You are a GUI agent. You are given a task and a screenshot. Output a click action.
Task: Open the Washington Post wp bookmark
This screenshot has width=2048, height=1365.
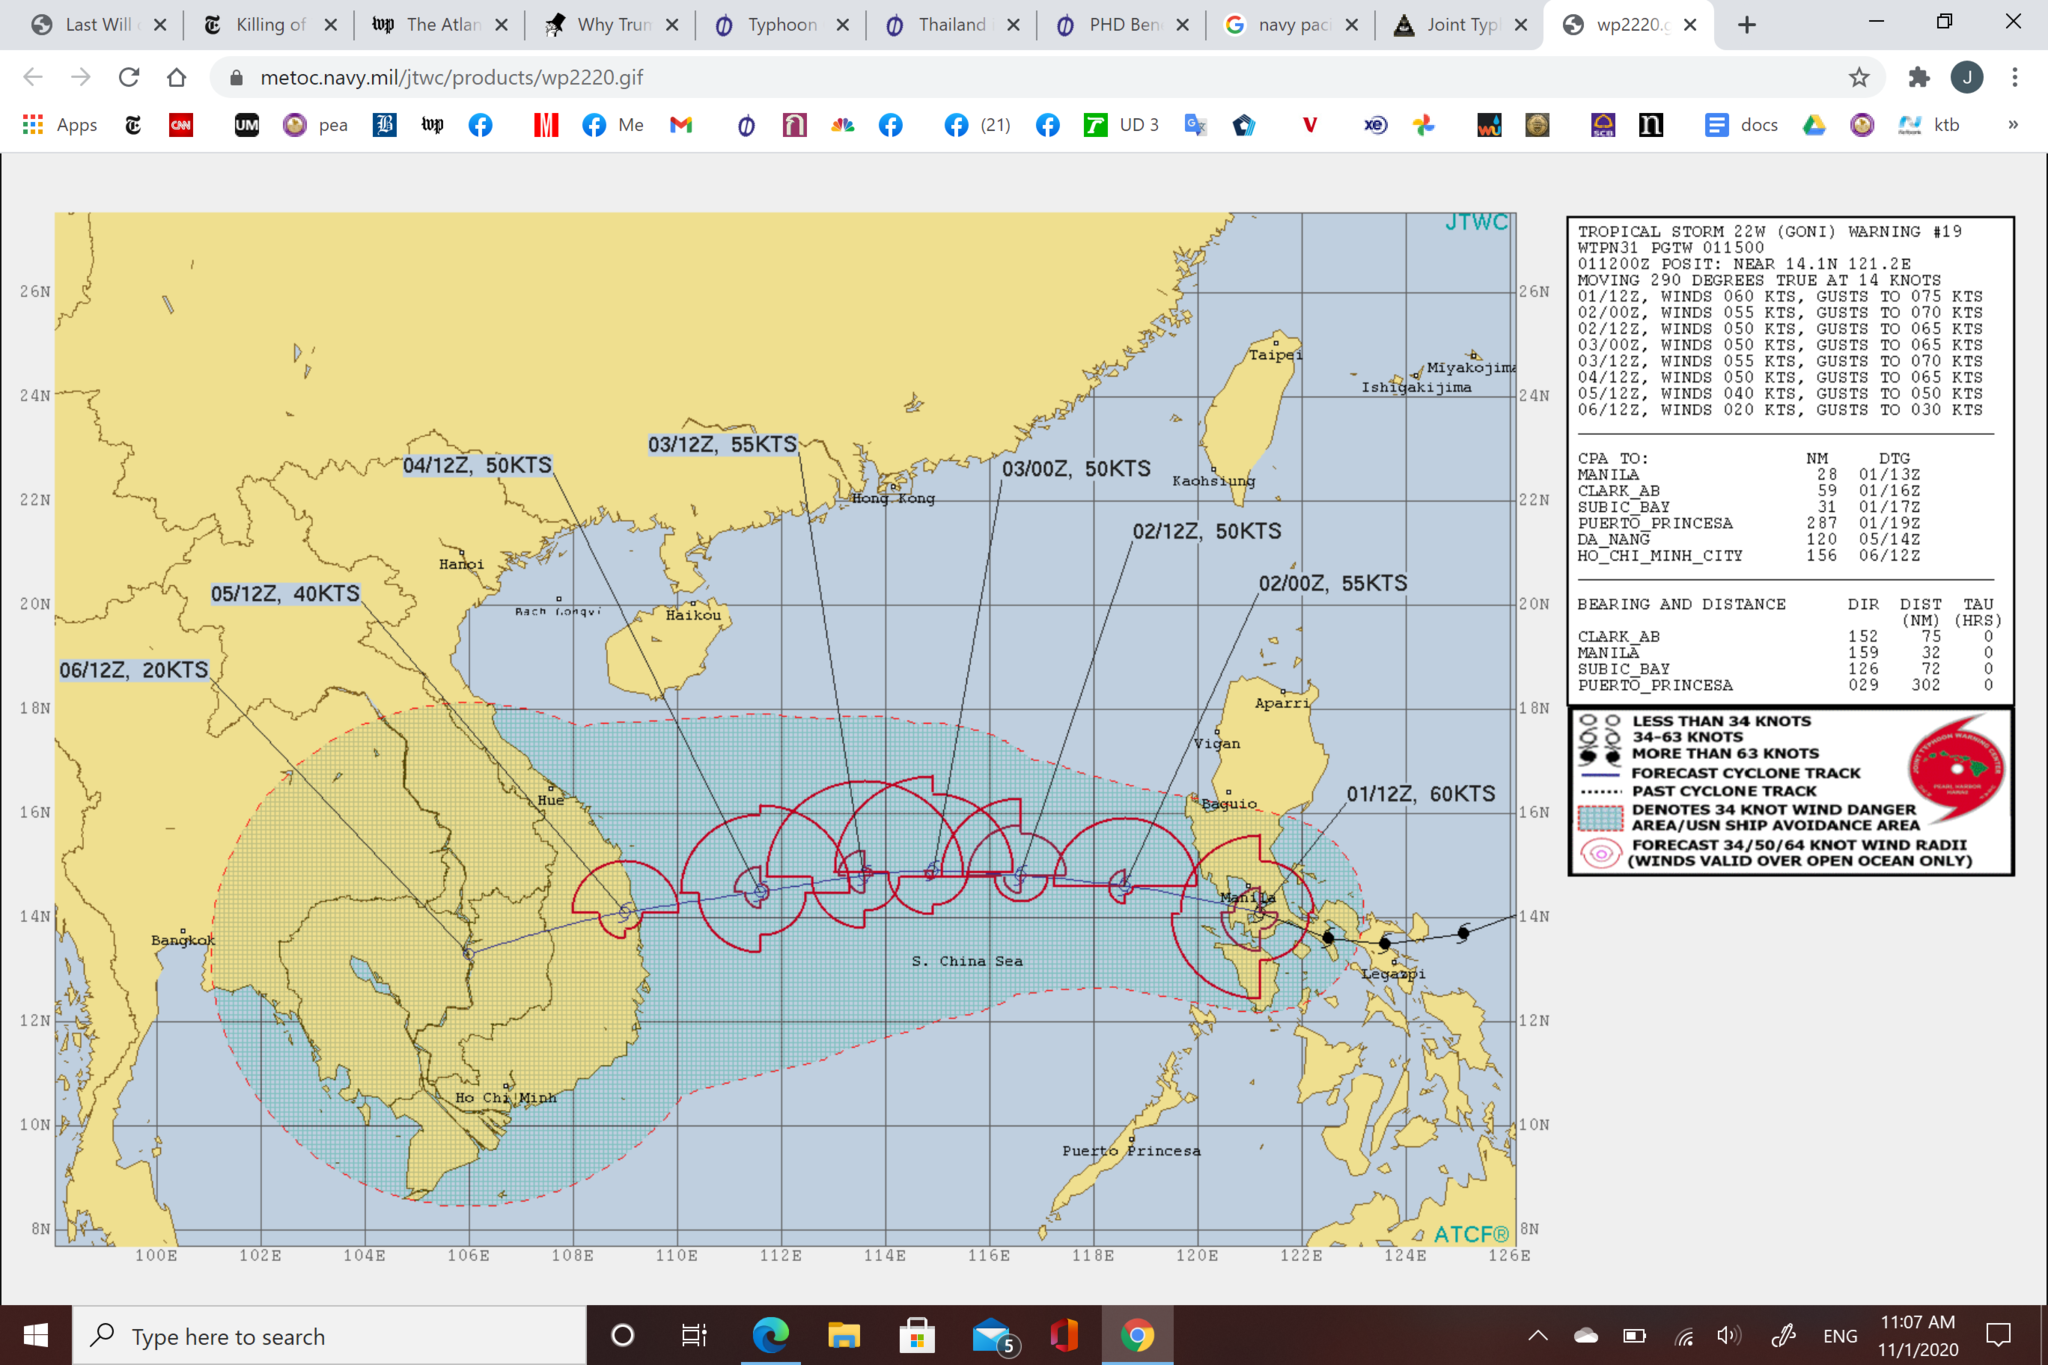pyautogui.click(x=433, y=124)
